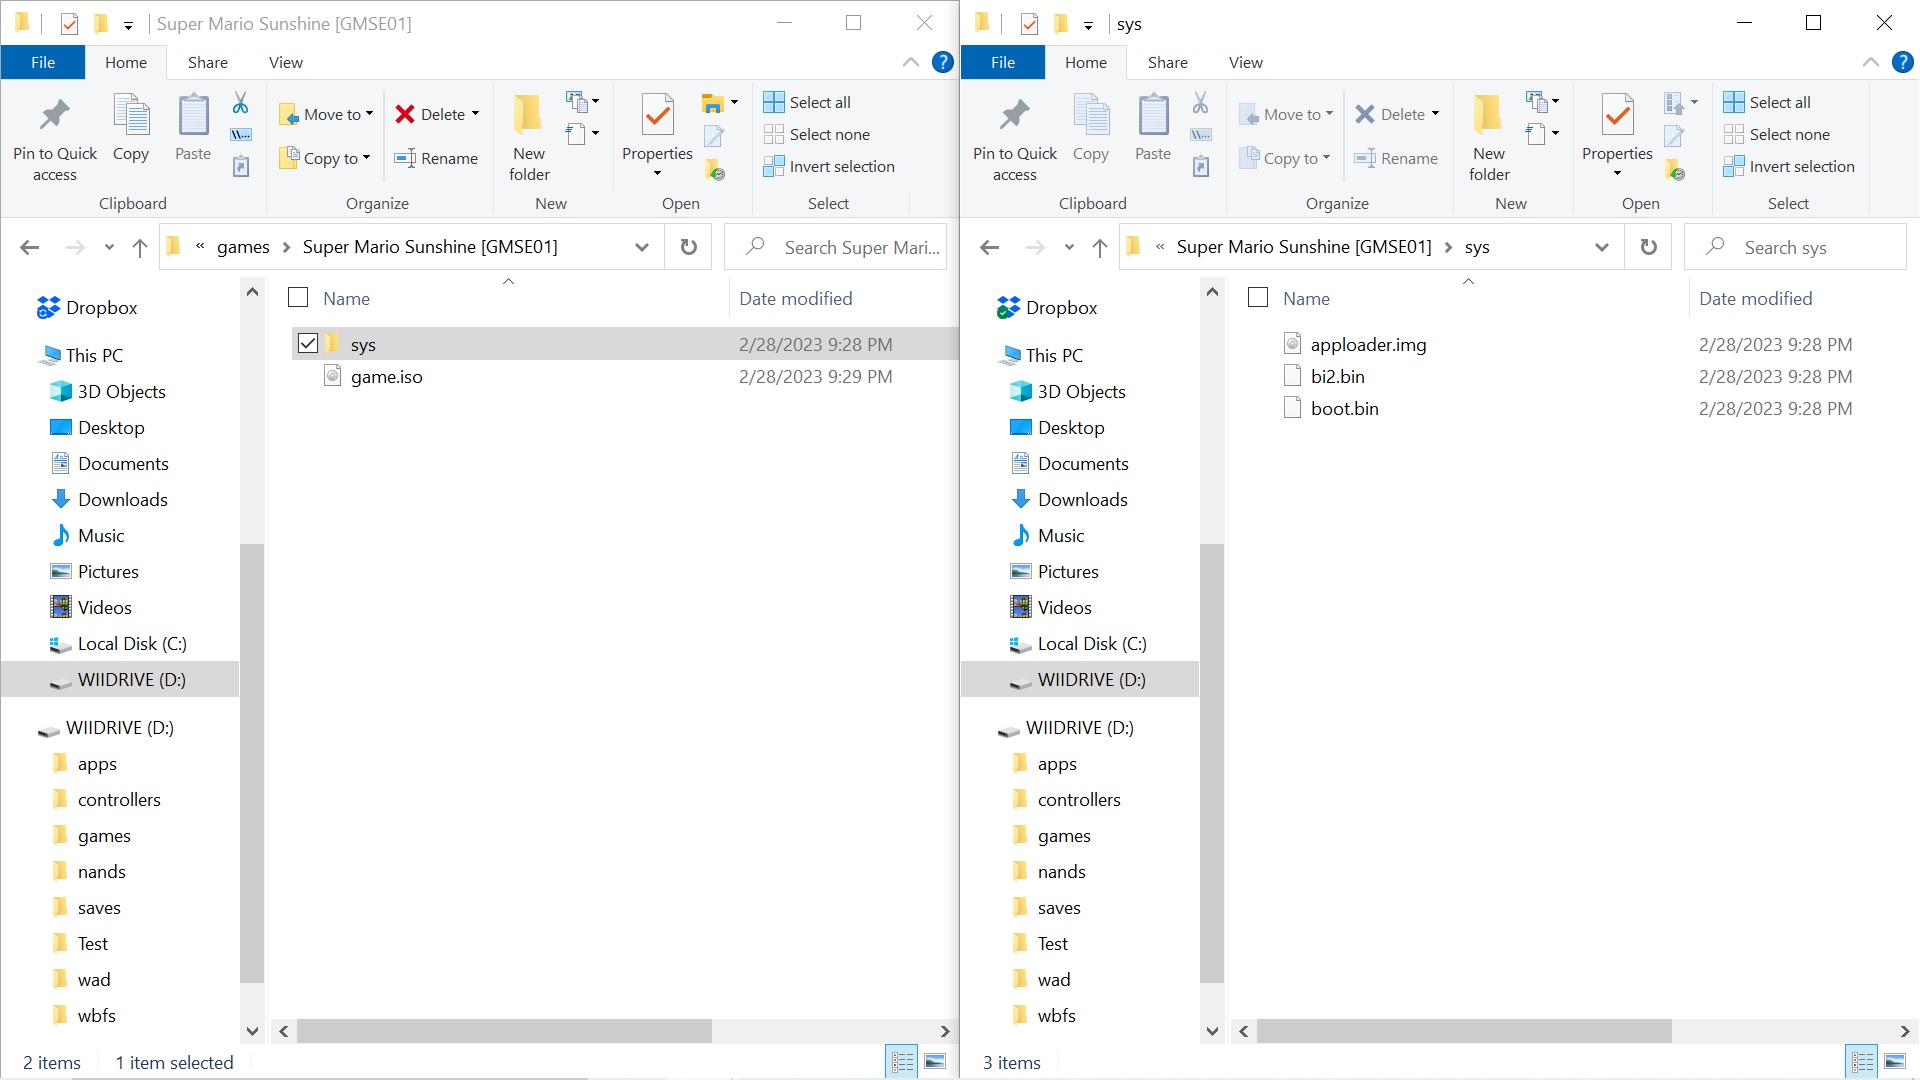Image resolution: width=1920 pixels, height=1080 pixels.
Task: Click Invert selection in left window
Action: pos(829,166)
